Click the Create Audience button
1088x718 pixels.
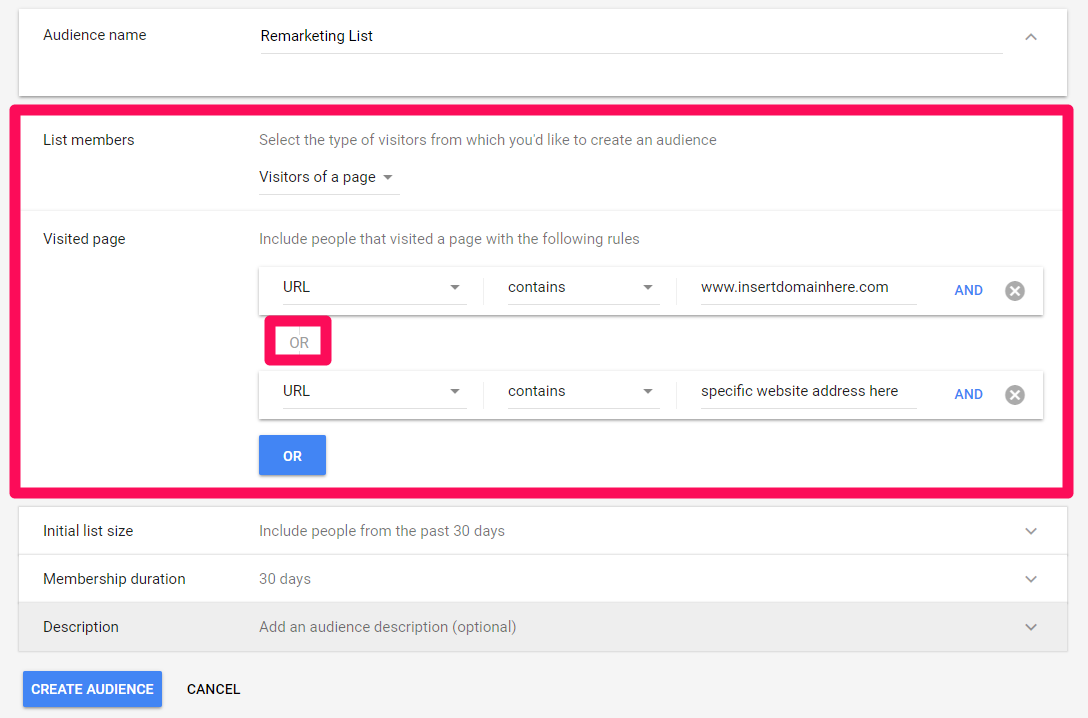(92, 689)
